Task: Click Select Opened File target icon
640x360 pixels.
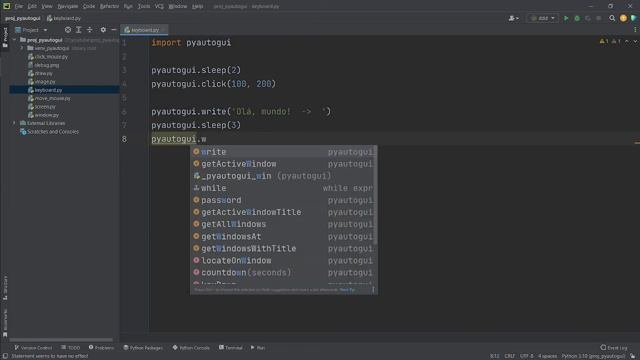Action: click(68, 30)
